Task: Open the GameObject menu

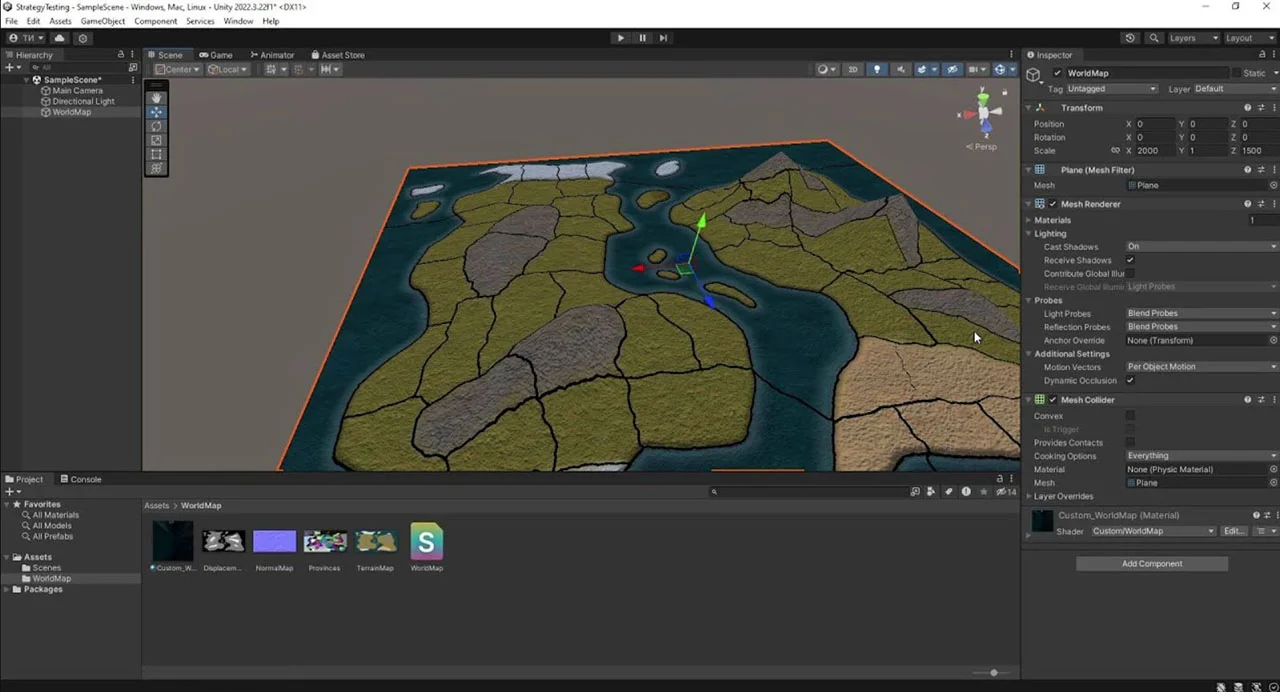Action: [x=103, y=21]
